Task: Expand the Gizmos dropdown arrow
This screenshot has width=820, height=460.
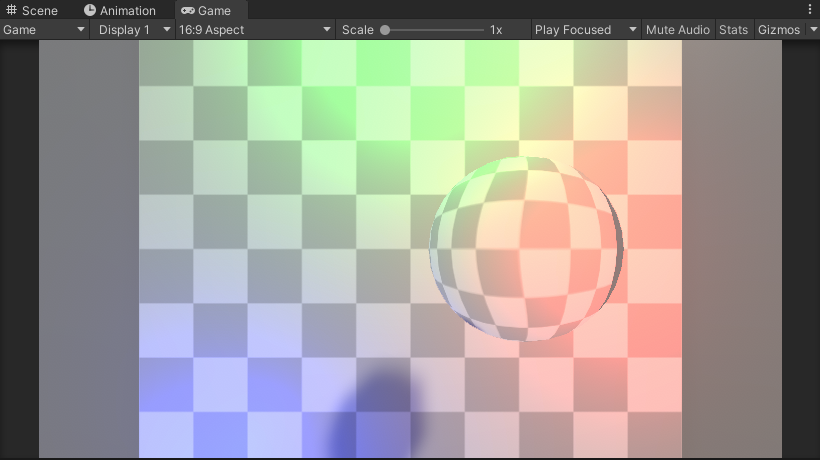Action: 809,30
